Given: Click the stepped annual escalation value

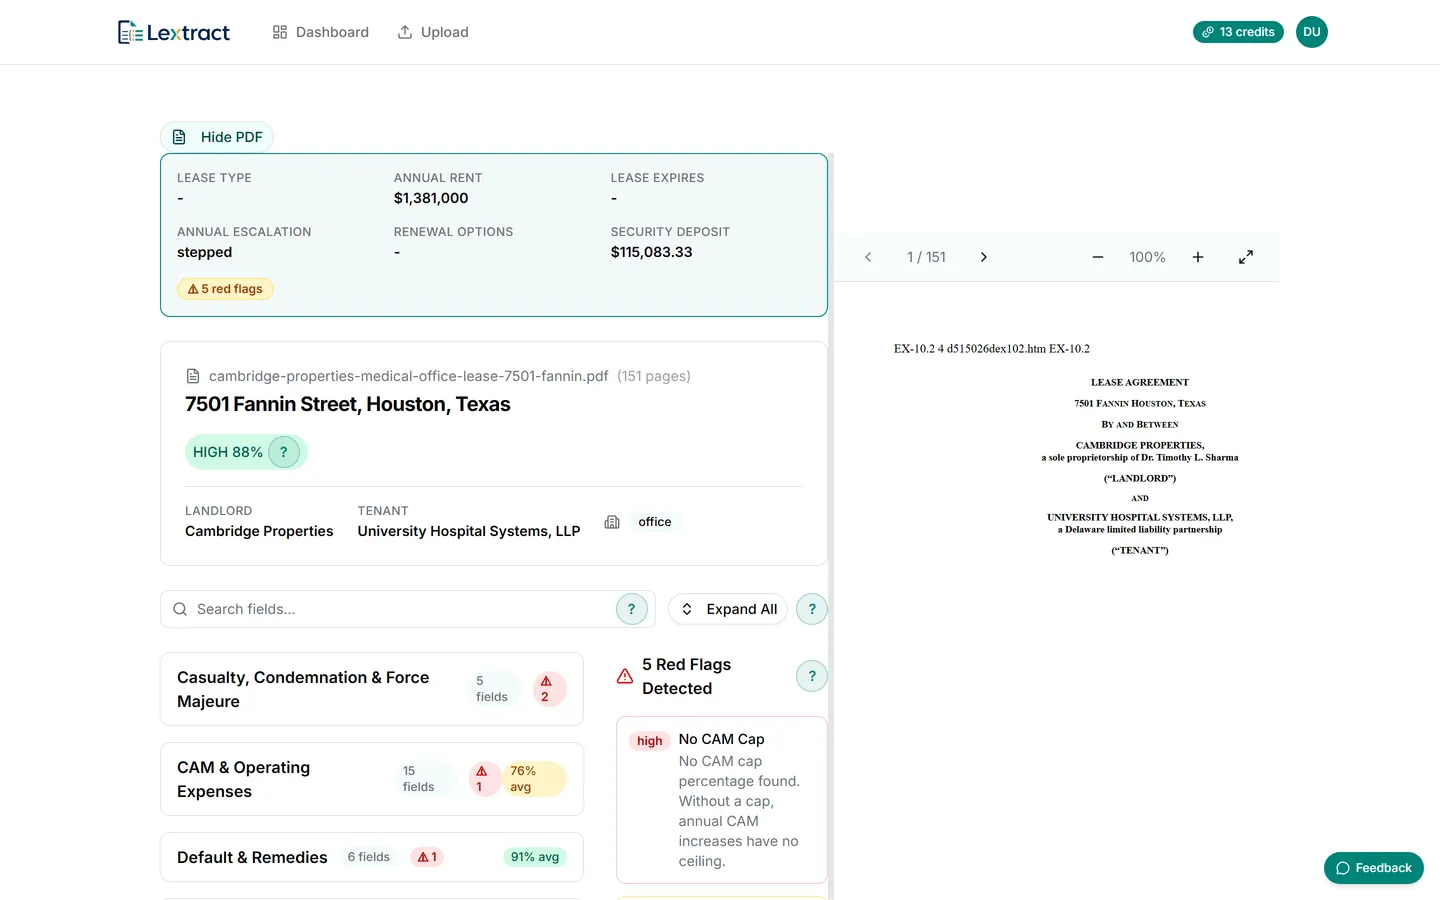Looking at the screenshot, I should (205, 252).
